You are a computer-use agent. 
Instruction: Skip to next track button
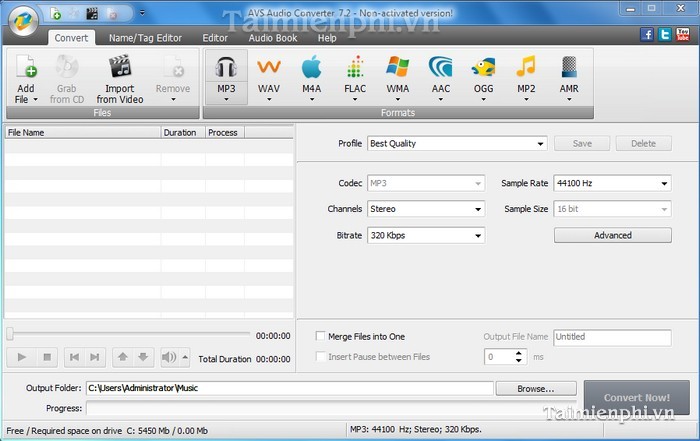click(95, 357)
